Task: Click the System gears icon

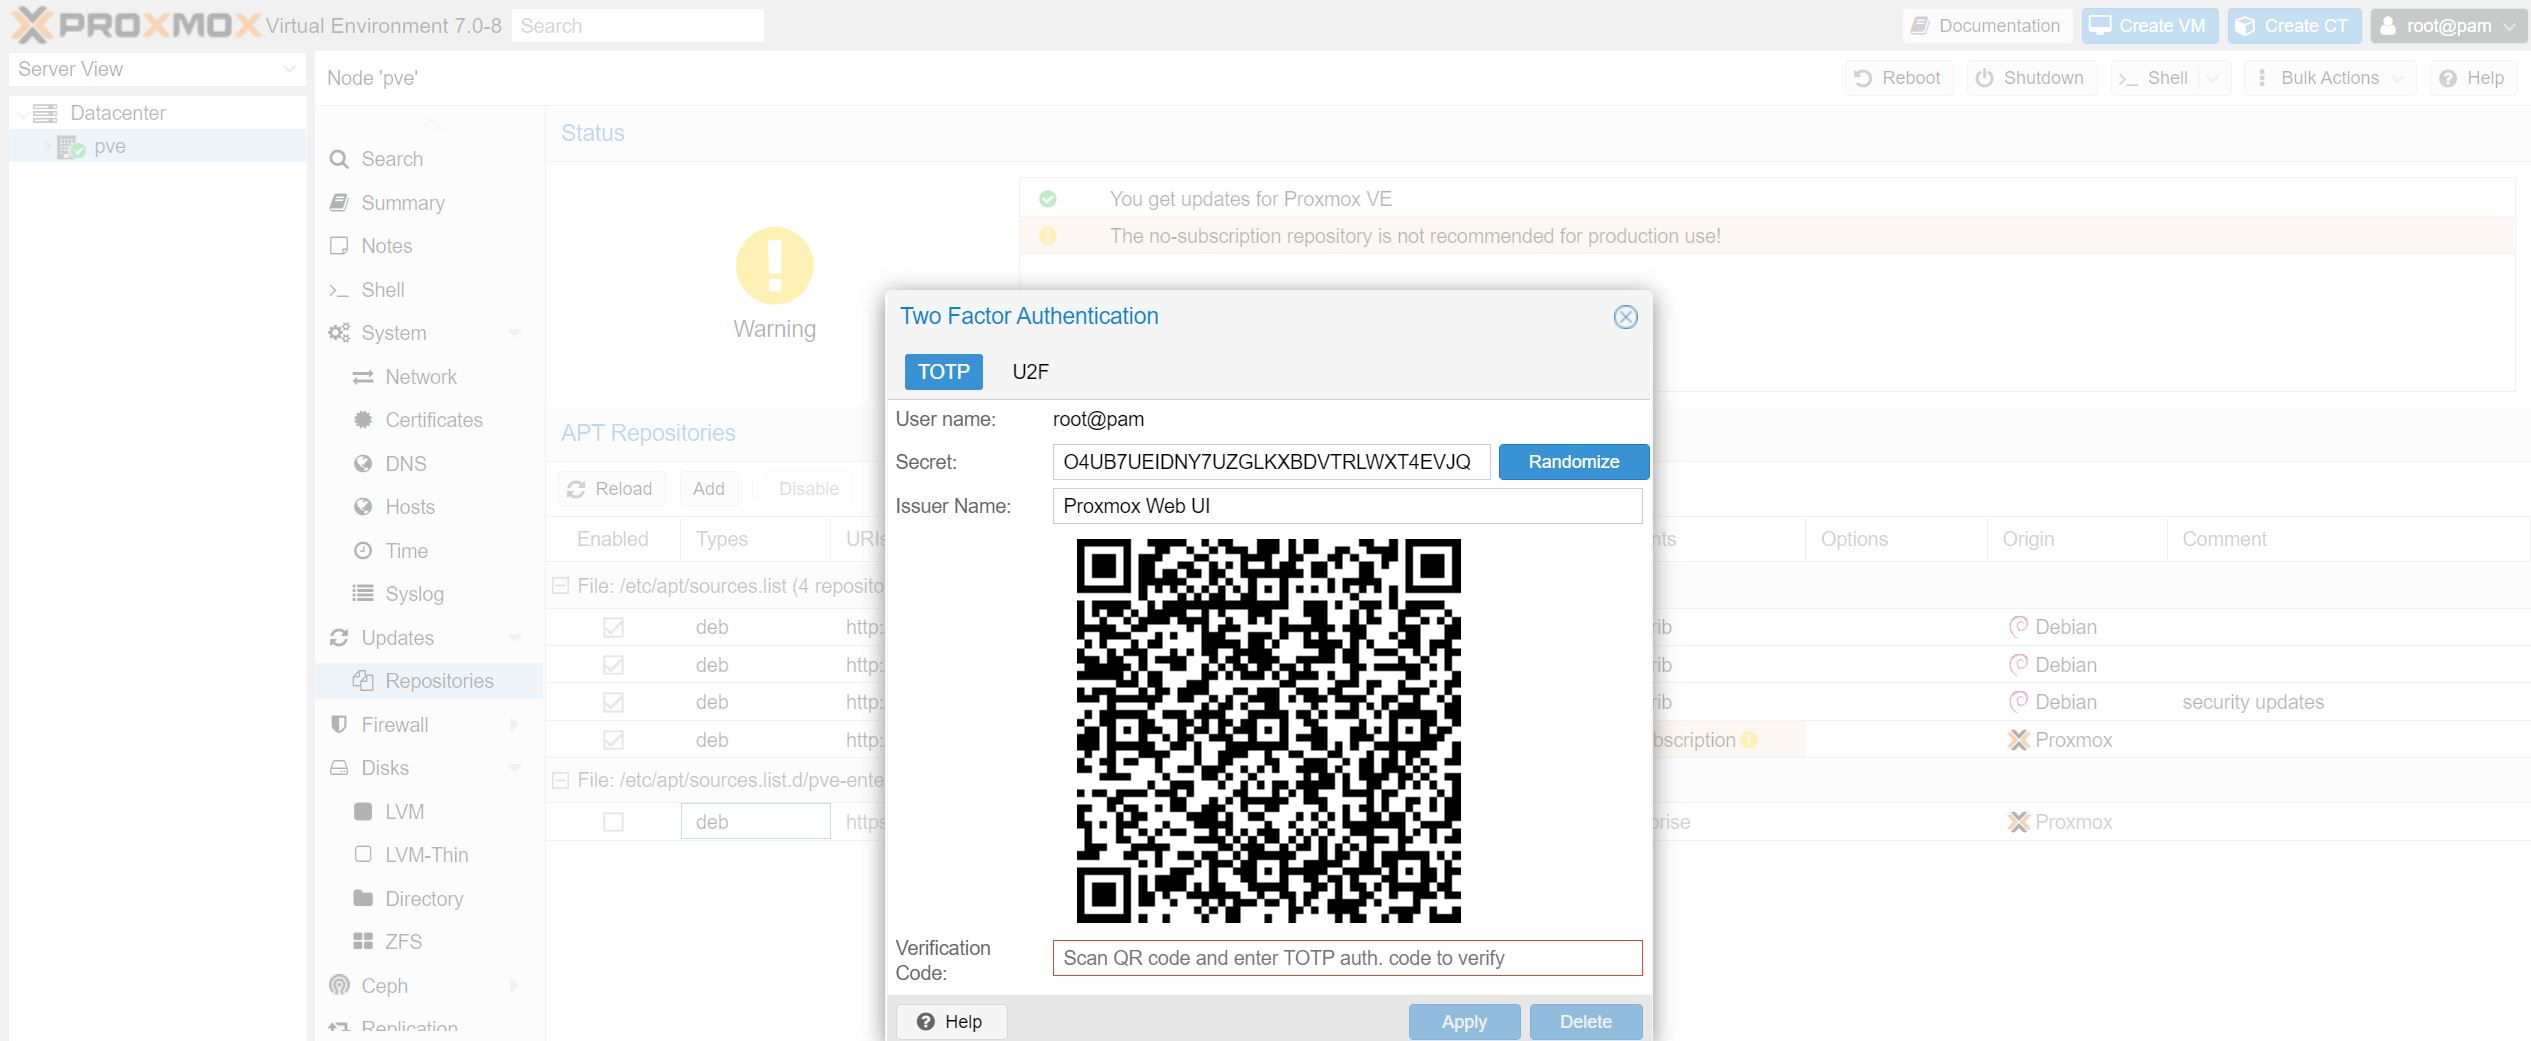Action: [339, 333]
